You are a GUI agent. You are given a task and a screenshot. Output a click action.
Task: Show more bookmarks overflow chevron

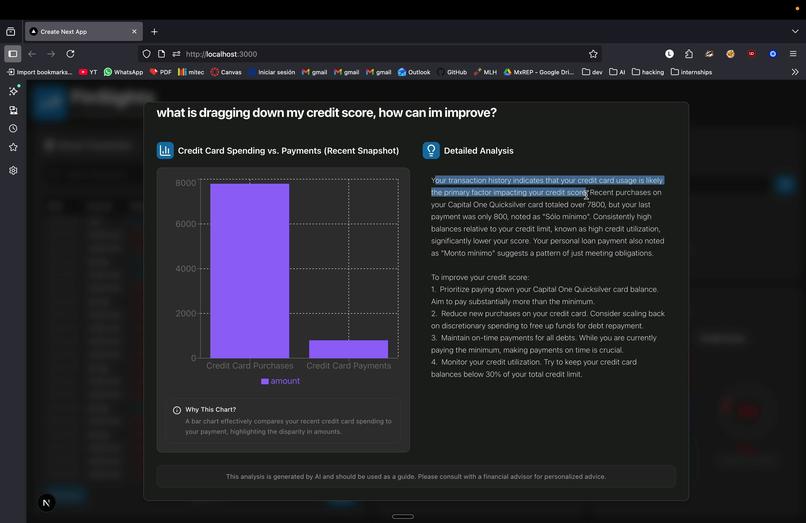click(x=795, y=73)
